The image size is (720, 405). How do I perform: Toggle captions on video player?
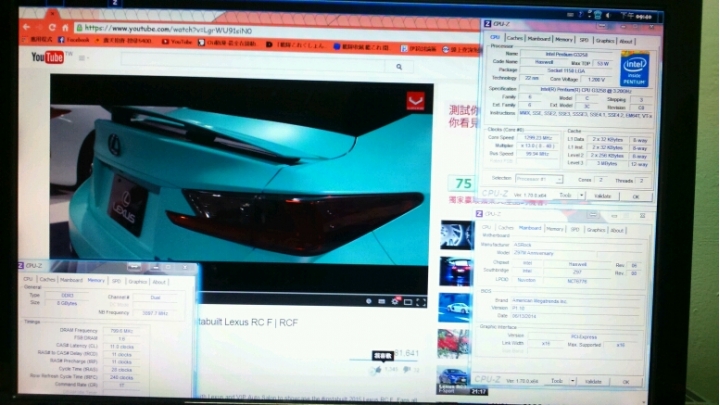pos(382,301)
